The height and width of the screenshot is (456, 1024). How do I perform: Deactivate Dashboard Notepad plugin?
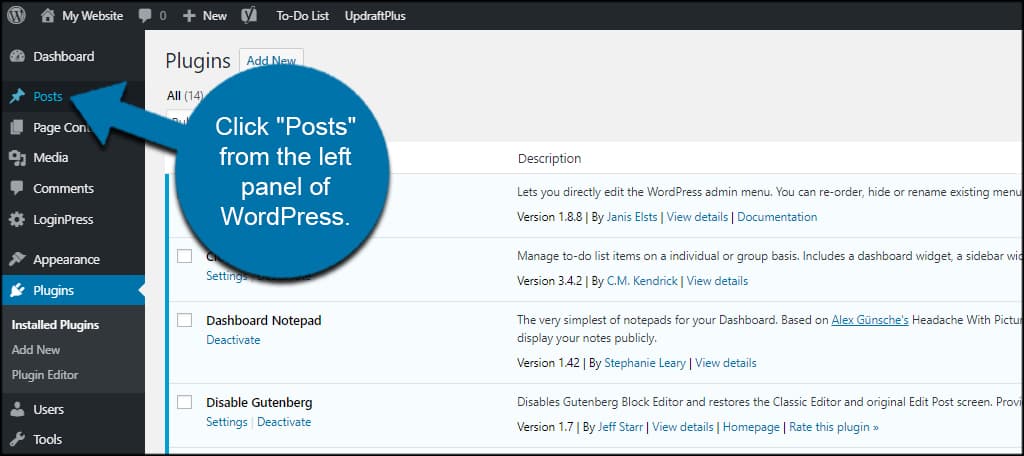coord(233,340)
